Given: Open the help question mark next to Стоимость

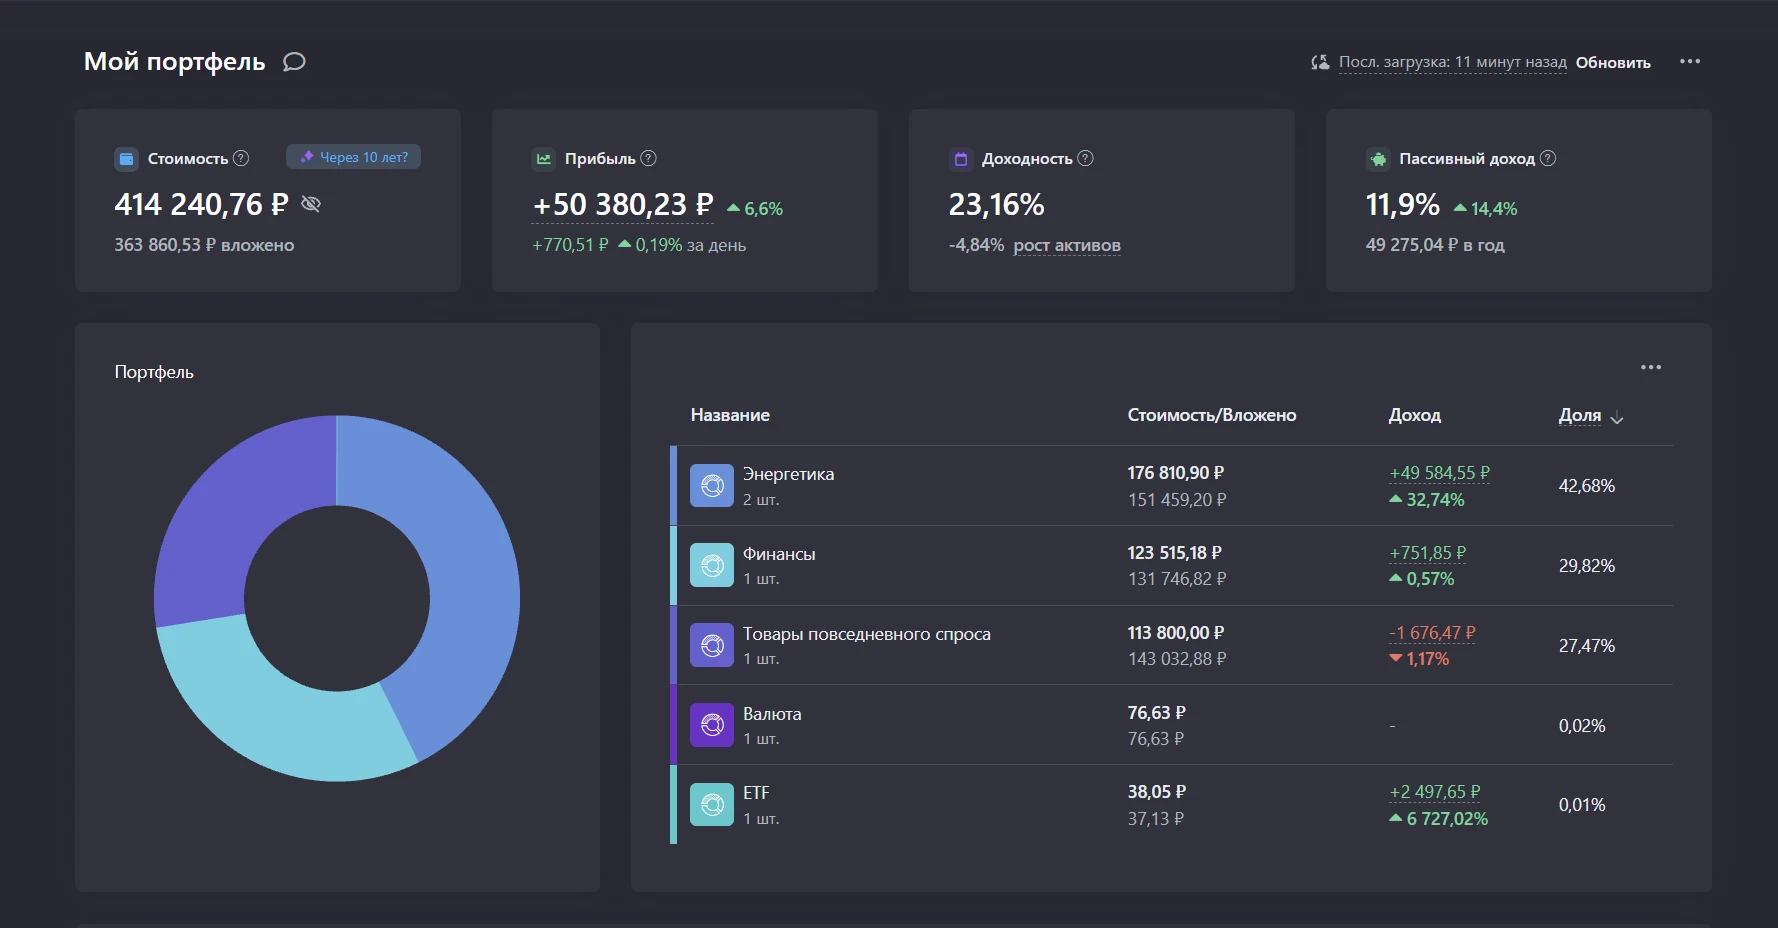Looking at the screenshot, I should 241,158.
